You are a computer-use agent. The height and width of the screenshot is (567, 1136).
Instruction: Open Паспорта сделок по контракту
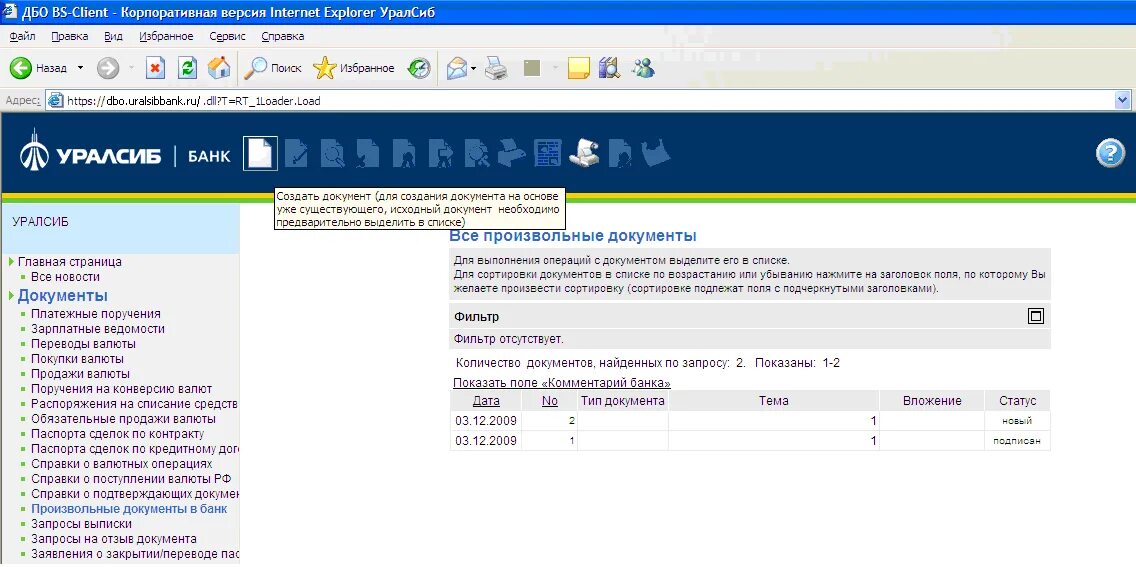coord(117,434)
